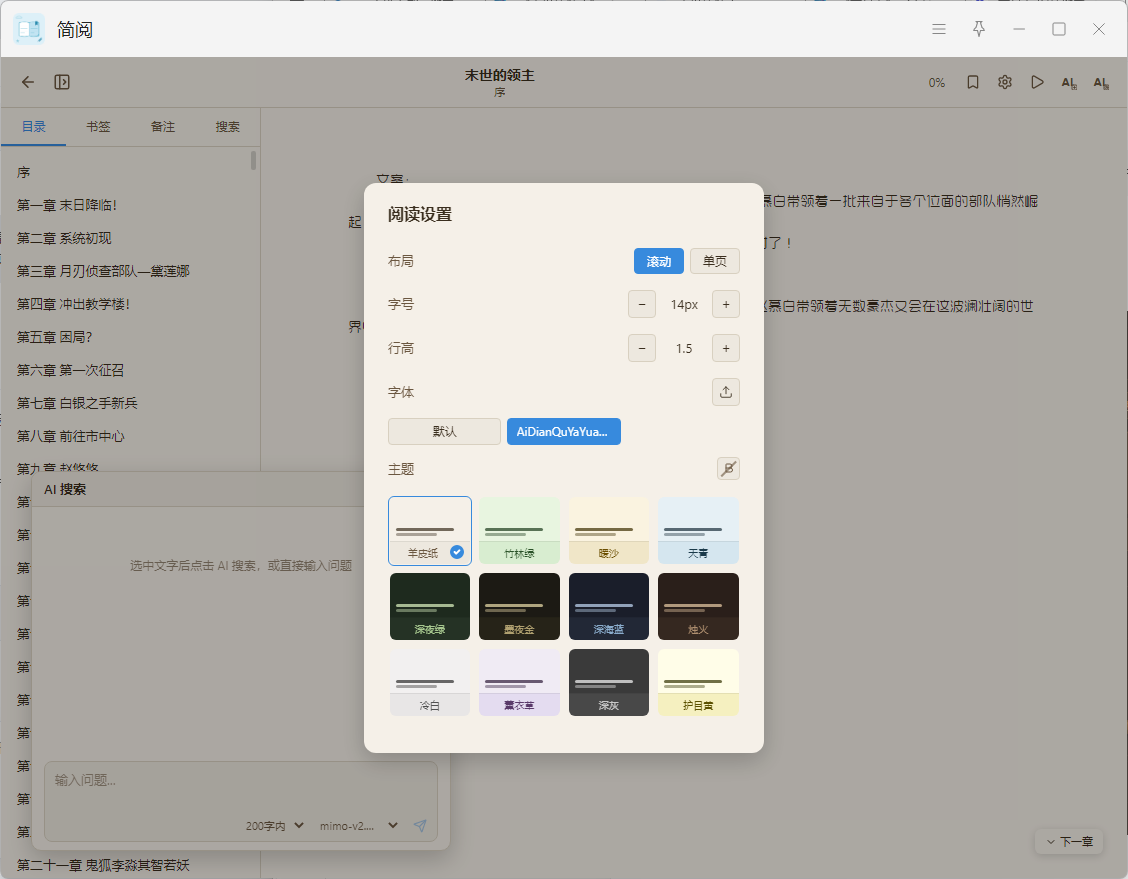Click the book title 末世的领主
Image resolution: width=1128 pixels, height=879 pixels.
[x=499, y=76]
